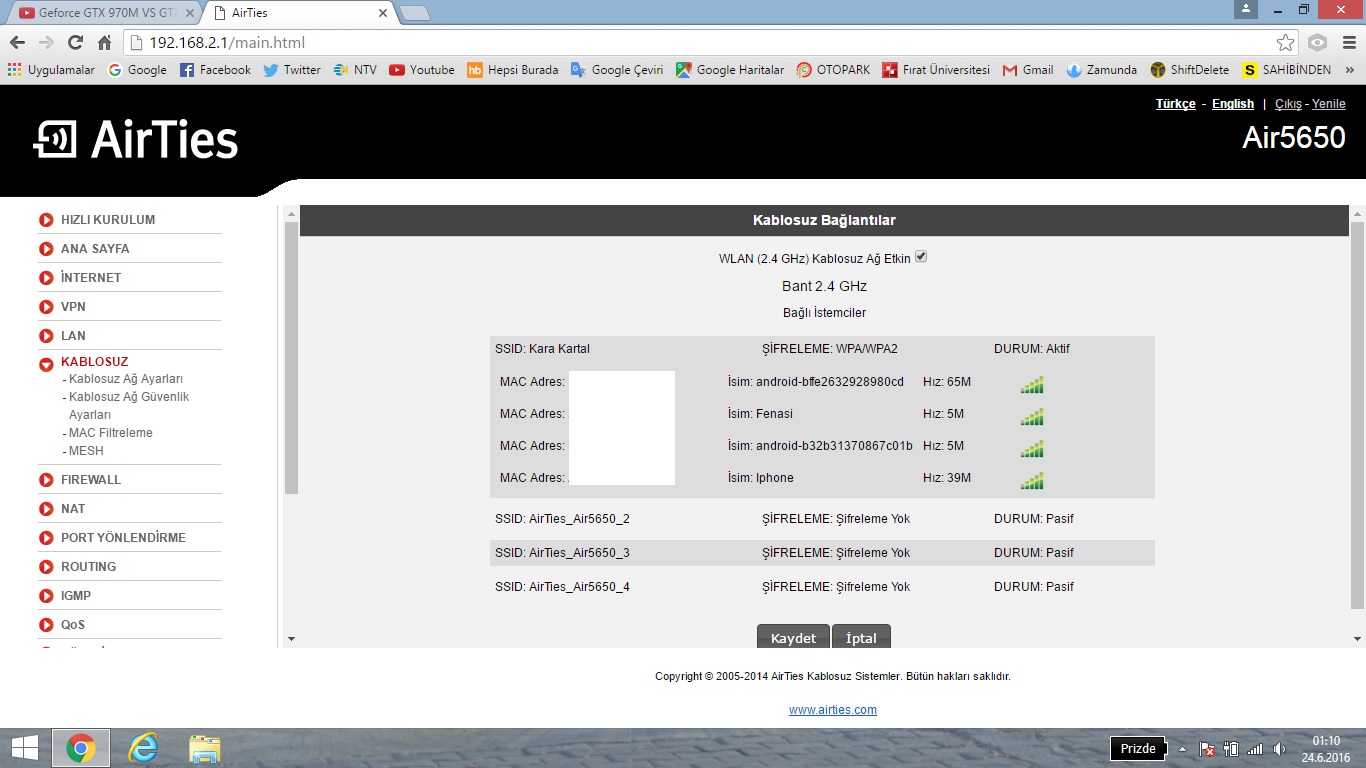Viewport: 1366px width, 768px height.
Task: Open the Zamunda bookmark
Action: [x=1102, y=70]
